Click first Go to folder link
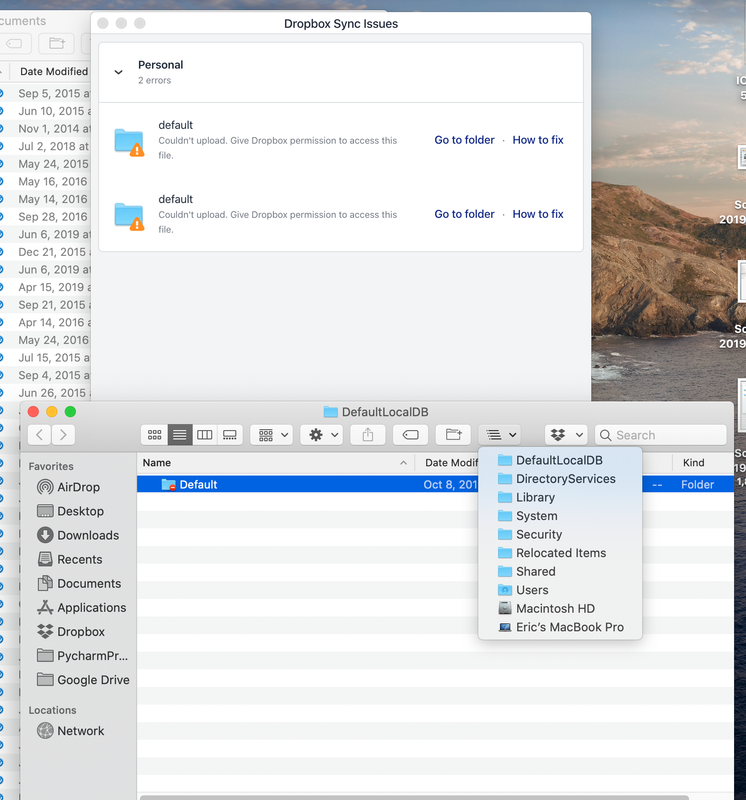Screen dimensions: 746x800 464,140
